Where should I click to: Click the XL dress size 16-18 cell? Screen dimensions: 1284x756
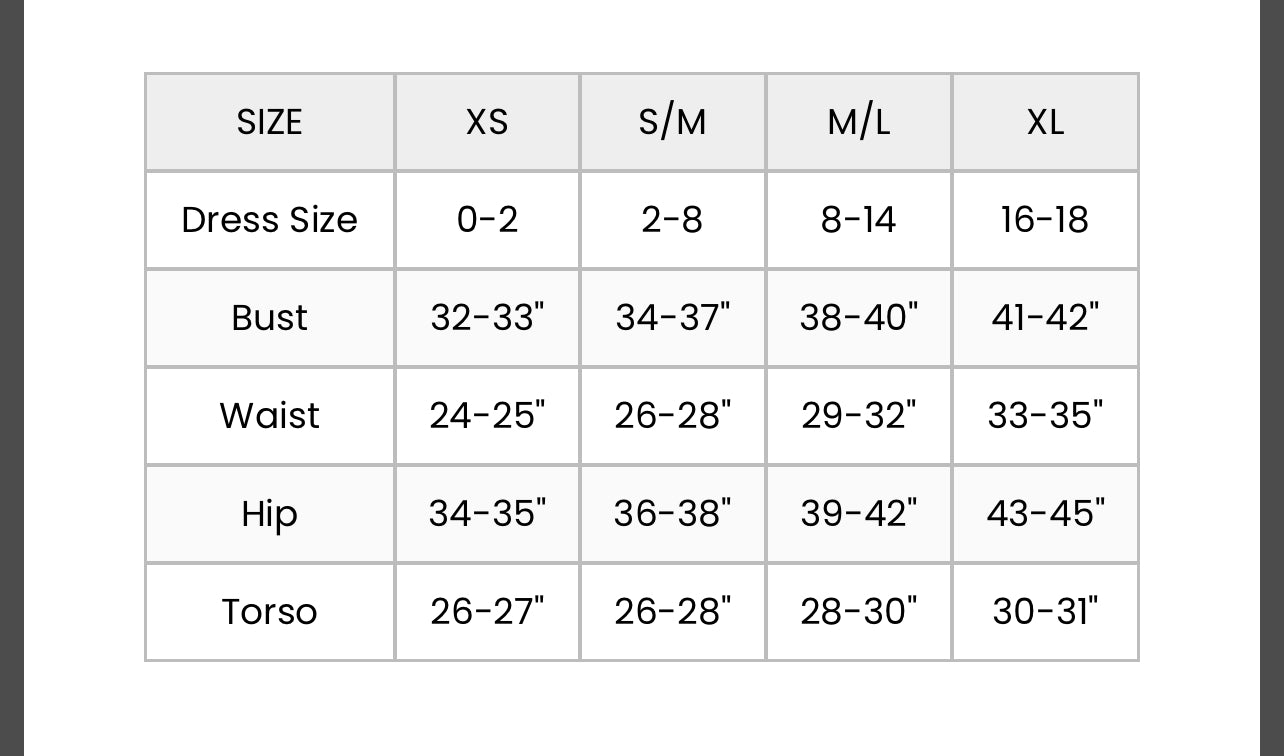pos(1045,220)
